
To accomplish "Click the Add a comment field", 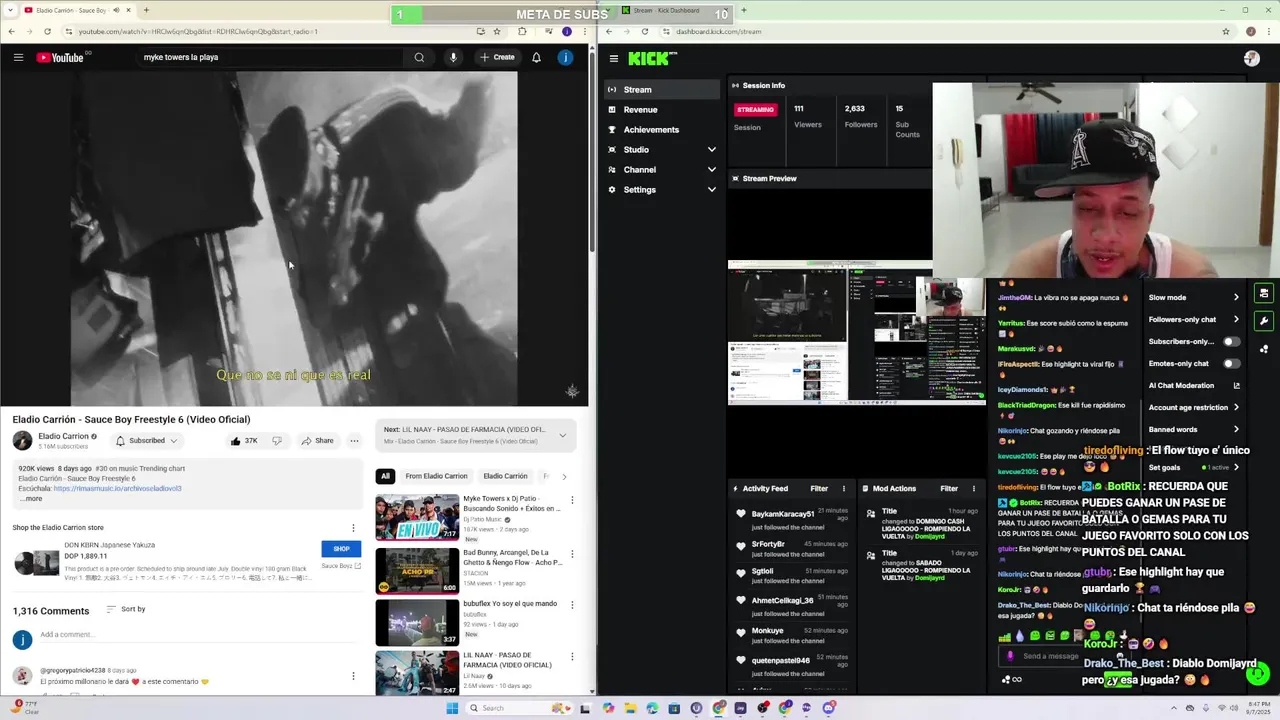I will (x=195, y=635).
